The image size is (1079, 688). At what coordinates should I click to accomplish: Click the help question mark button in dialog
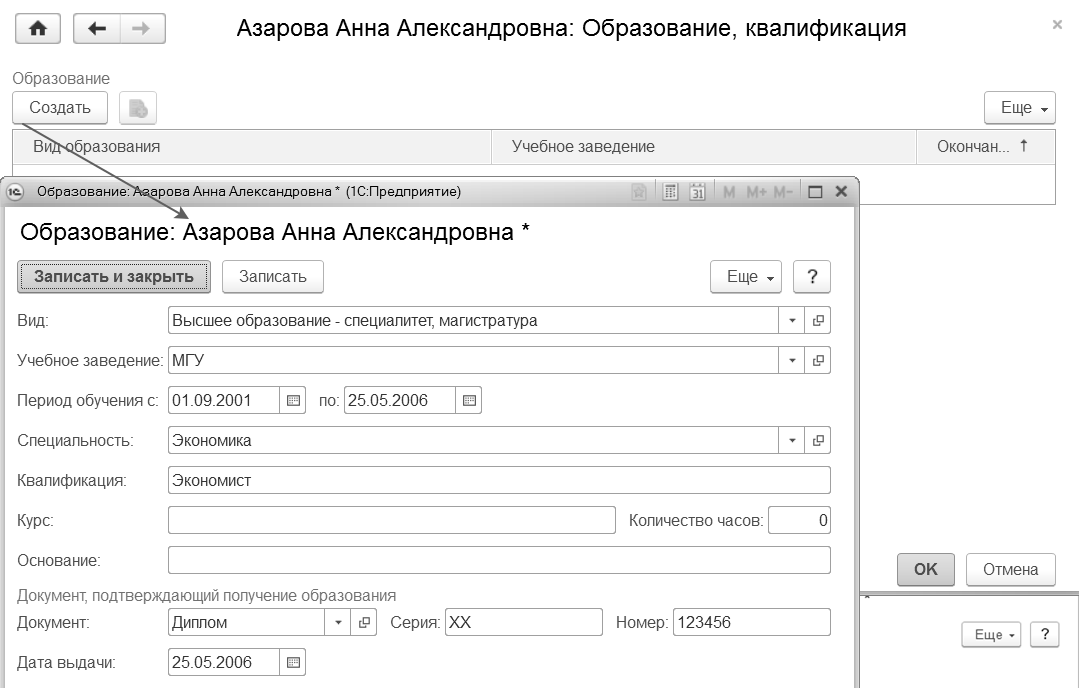tap(812, 277)
